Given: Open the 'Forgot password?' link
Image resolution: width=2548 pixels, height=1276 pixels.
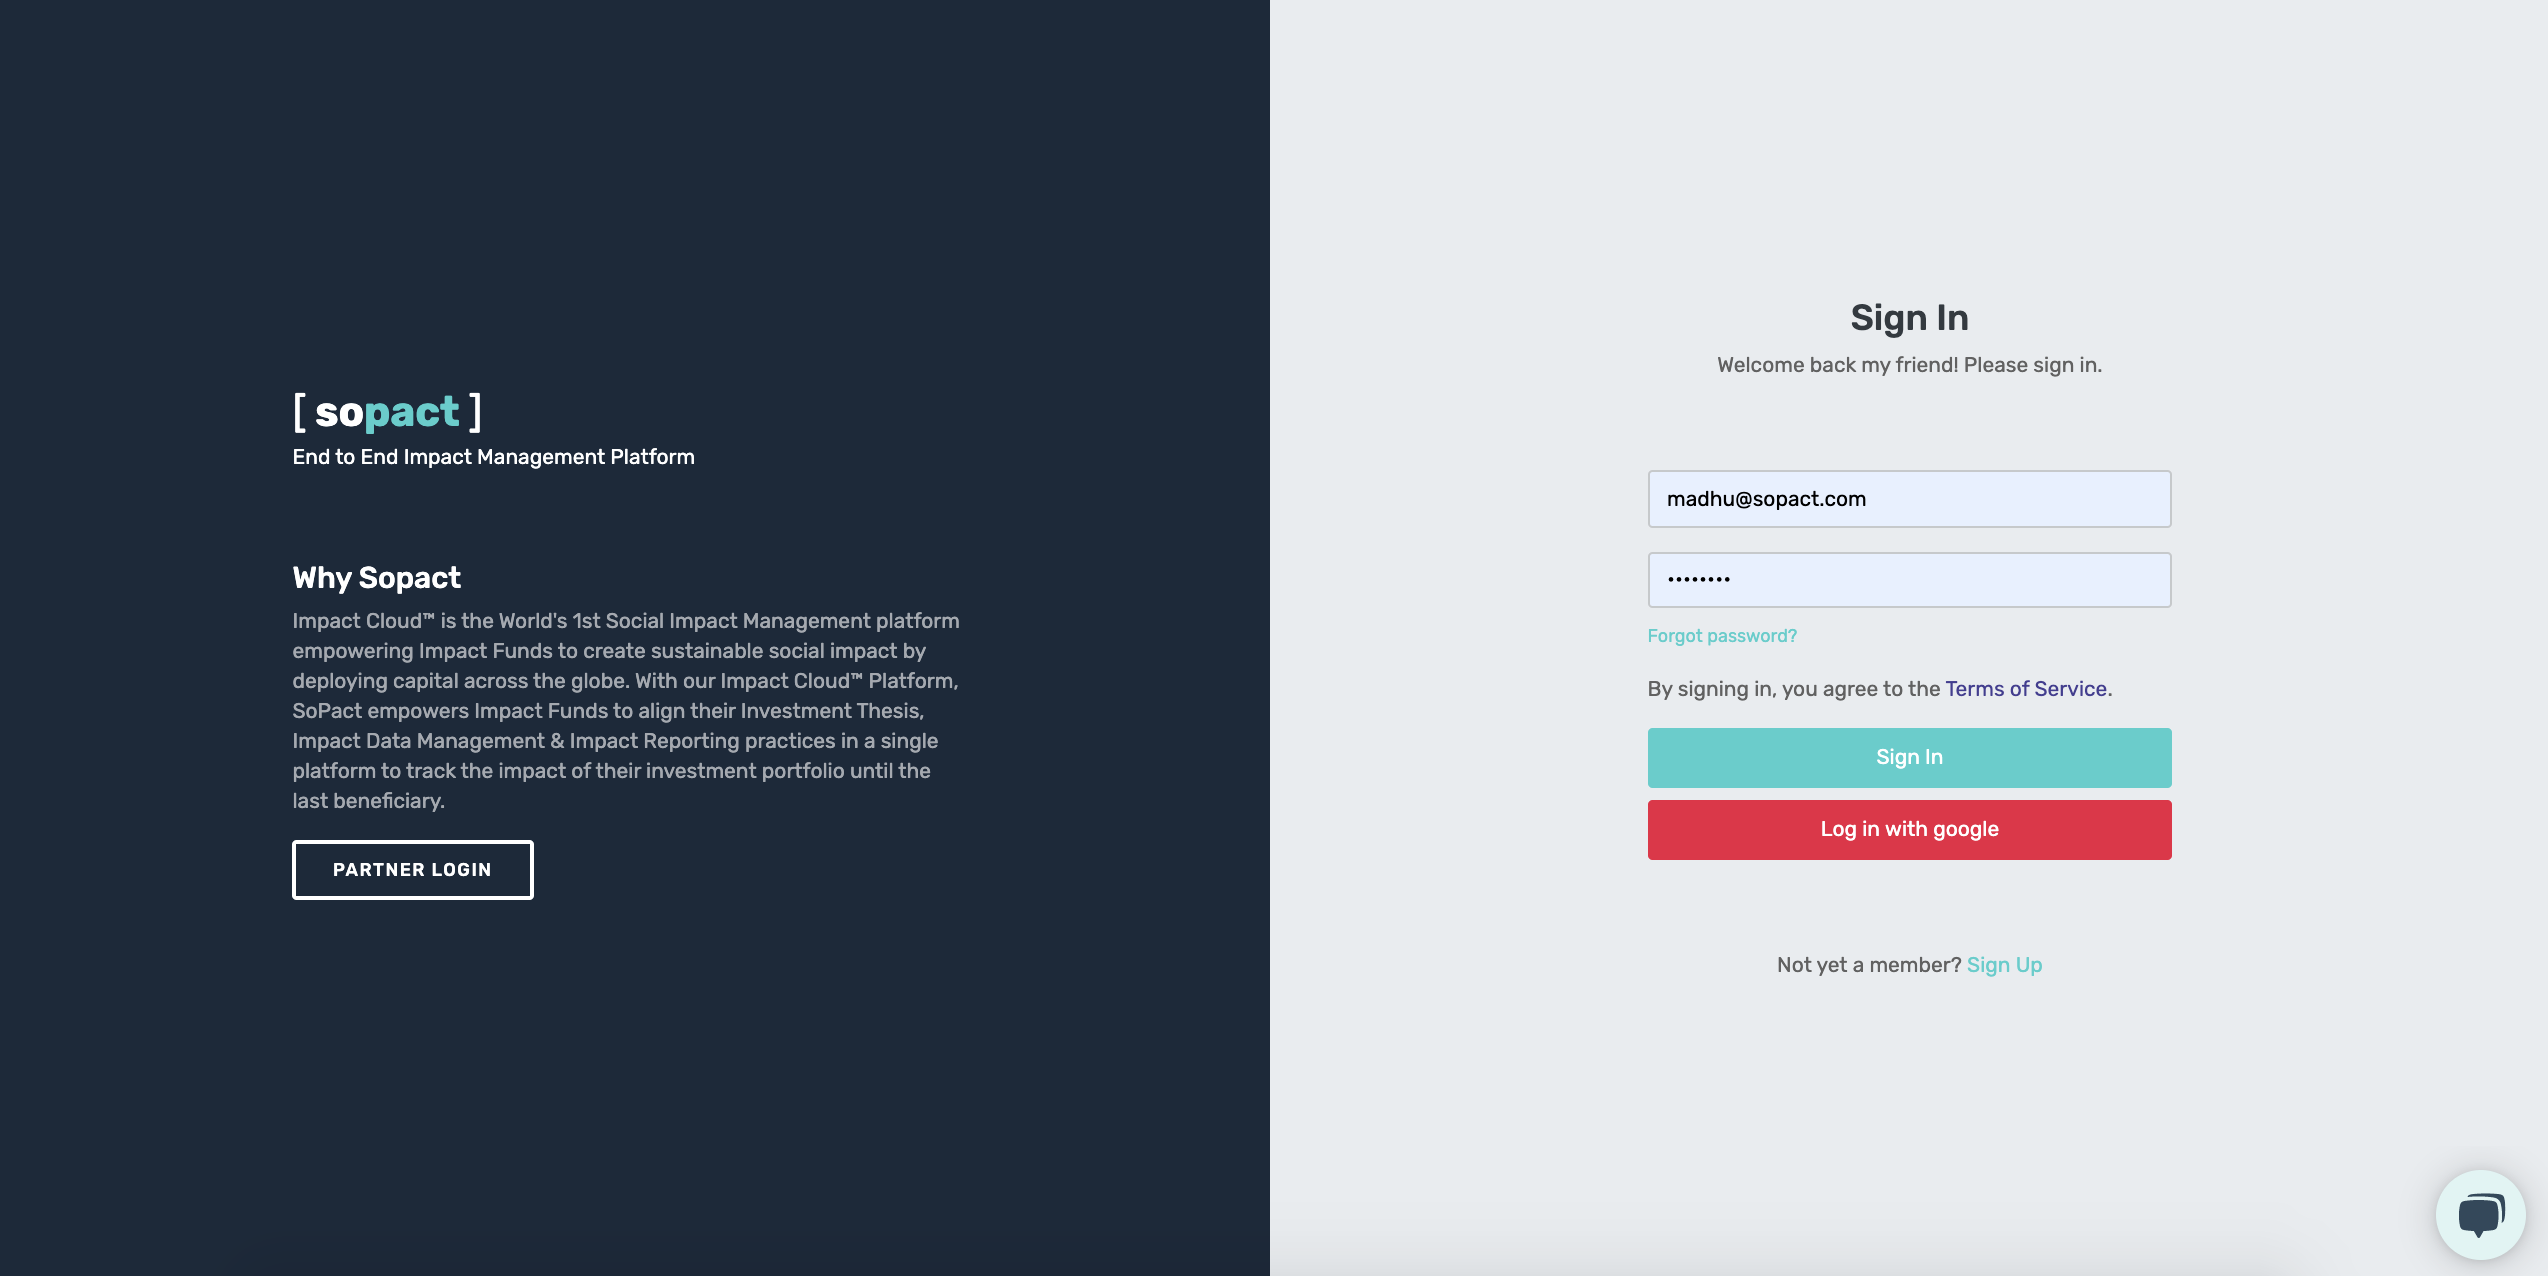Looking at the screenshot, I should pyautogui.click(x=1722, y=636).
